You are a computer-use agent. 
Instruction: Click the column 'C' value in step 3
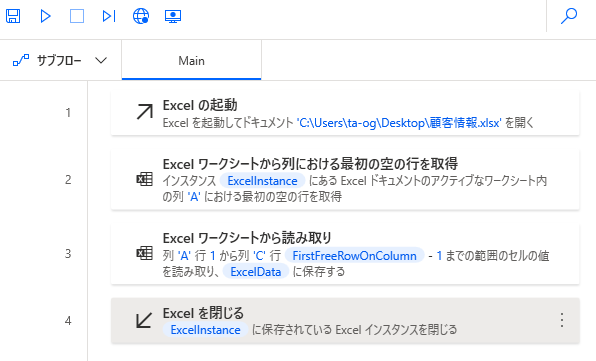pyautogui.click(x=260, y=255)
